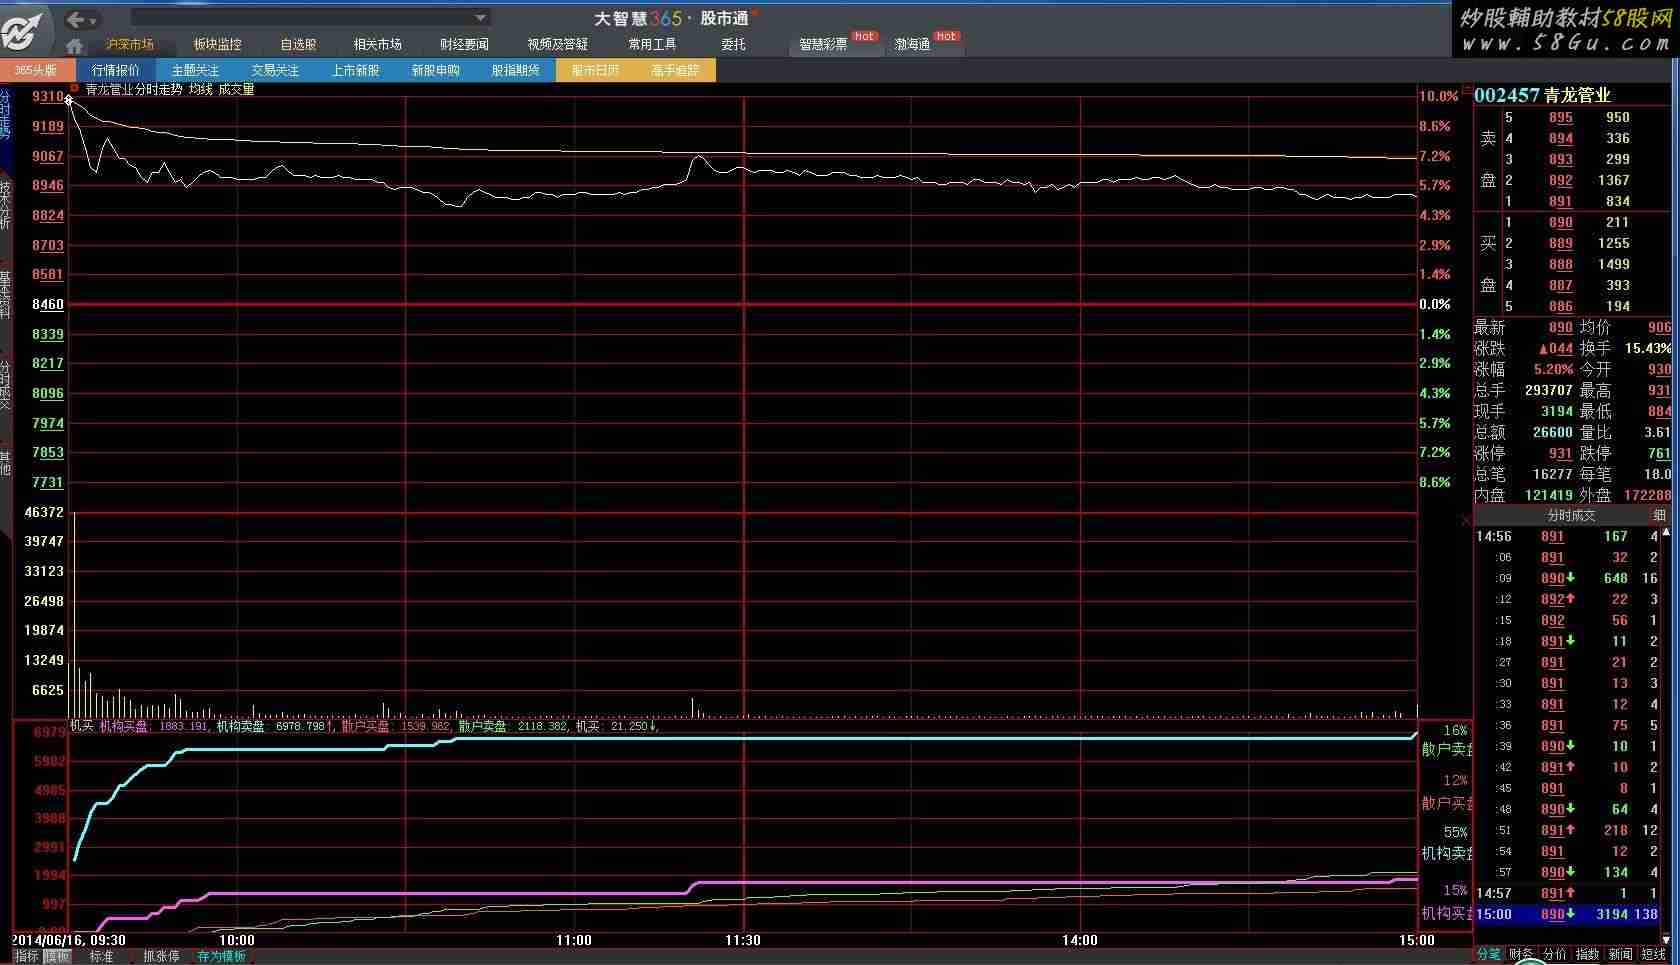1680x965 pixels.
Task: Switch to 上市新股 tab
Action: (355, 70)
